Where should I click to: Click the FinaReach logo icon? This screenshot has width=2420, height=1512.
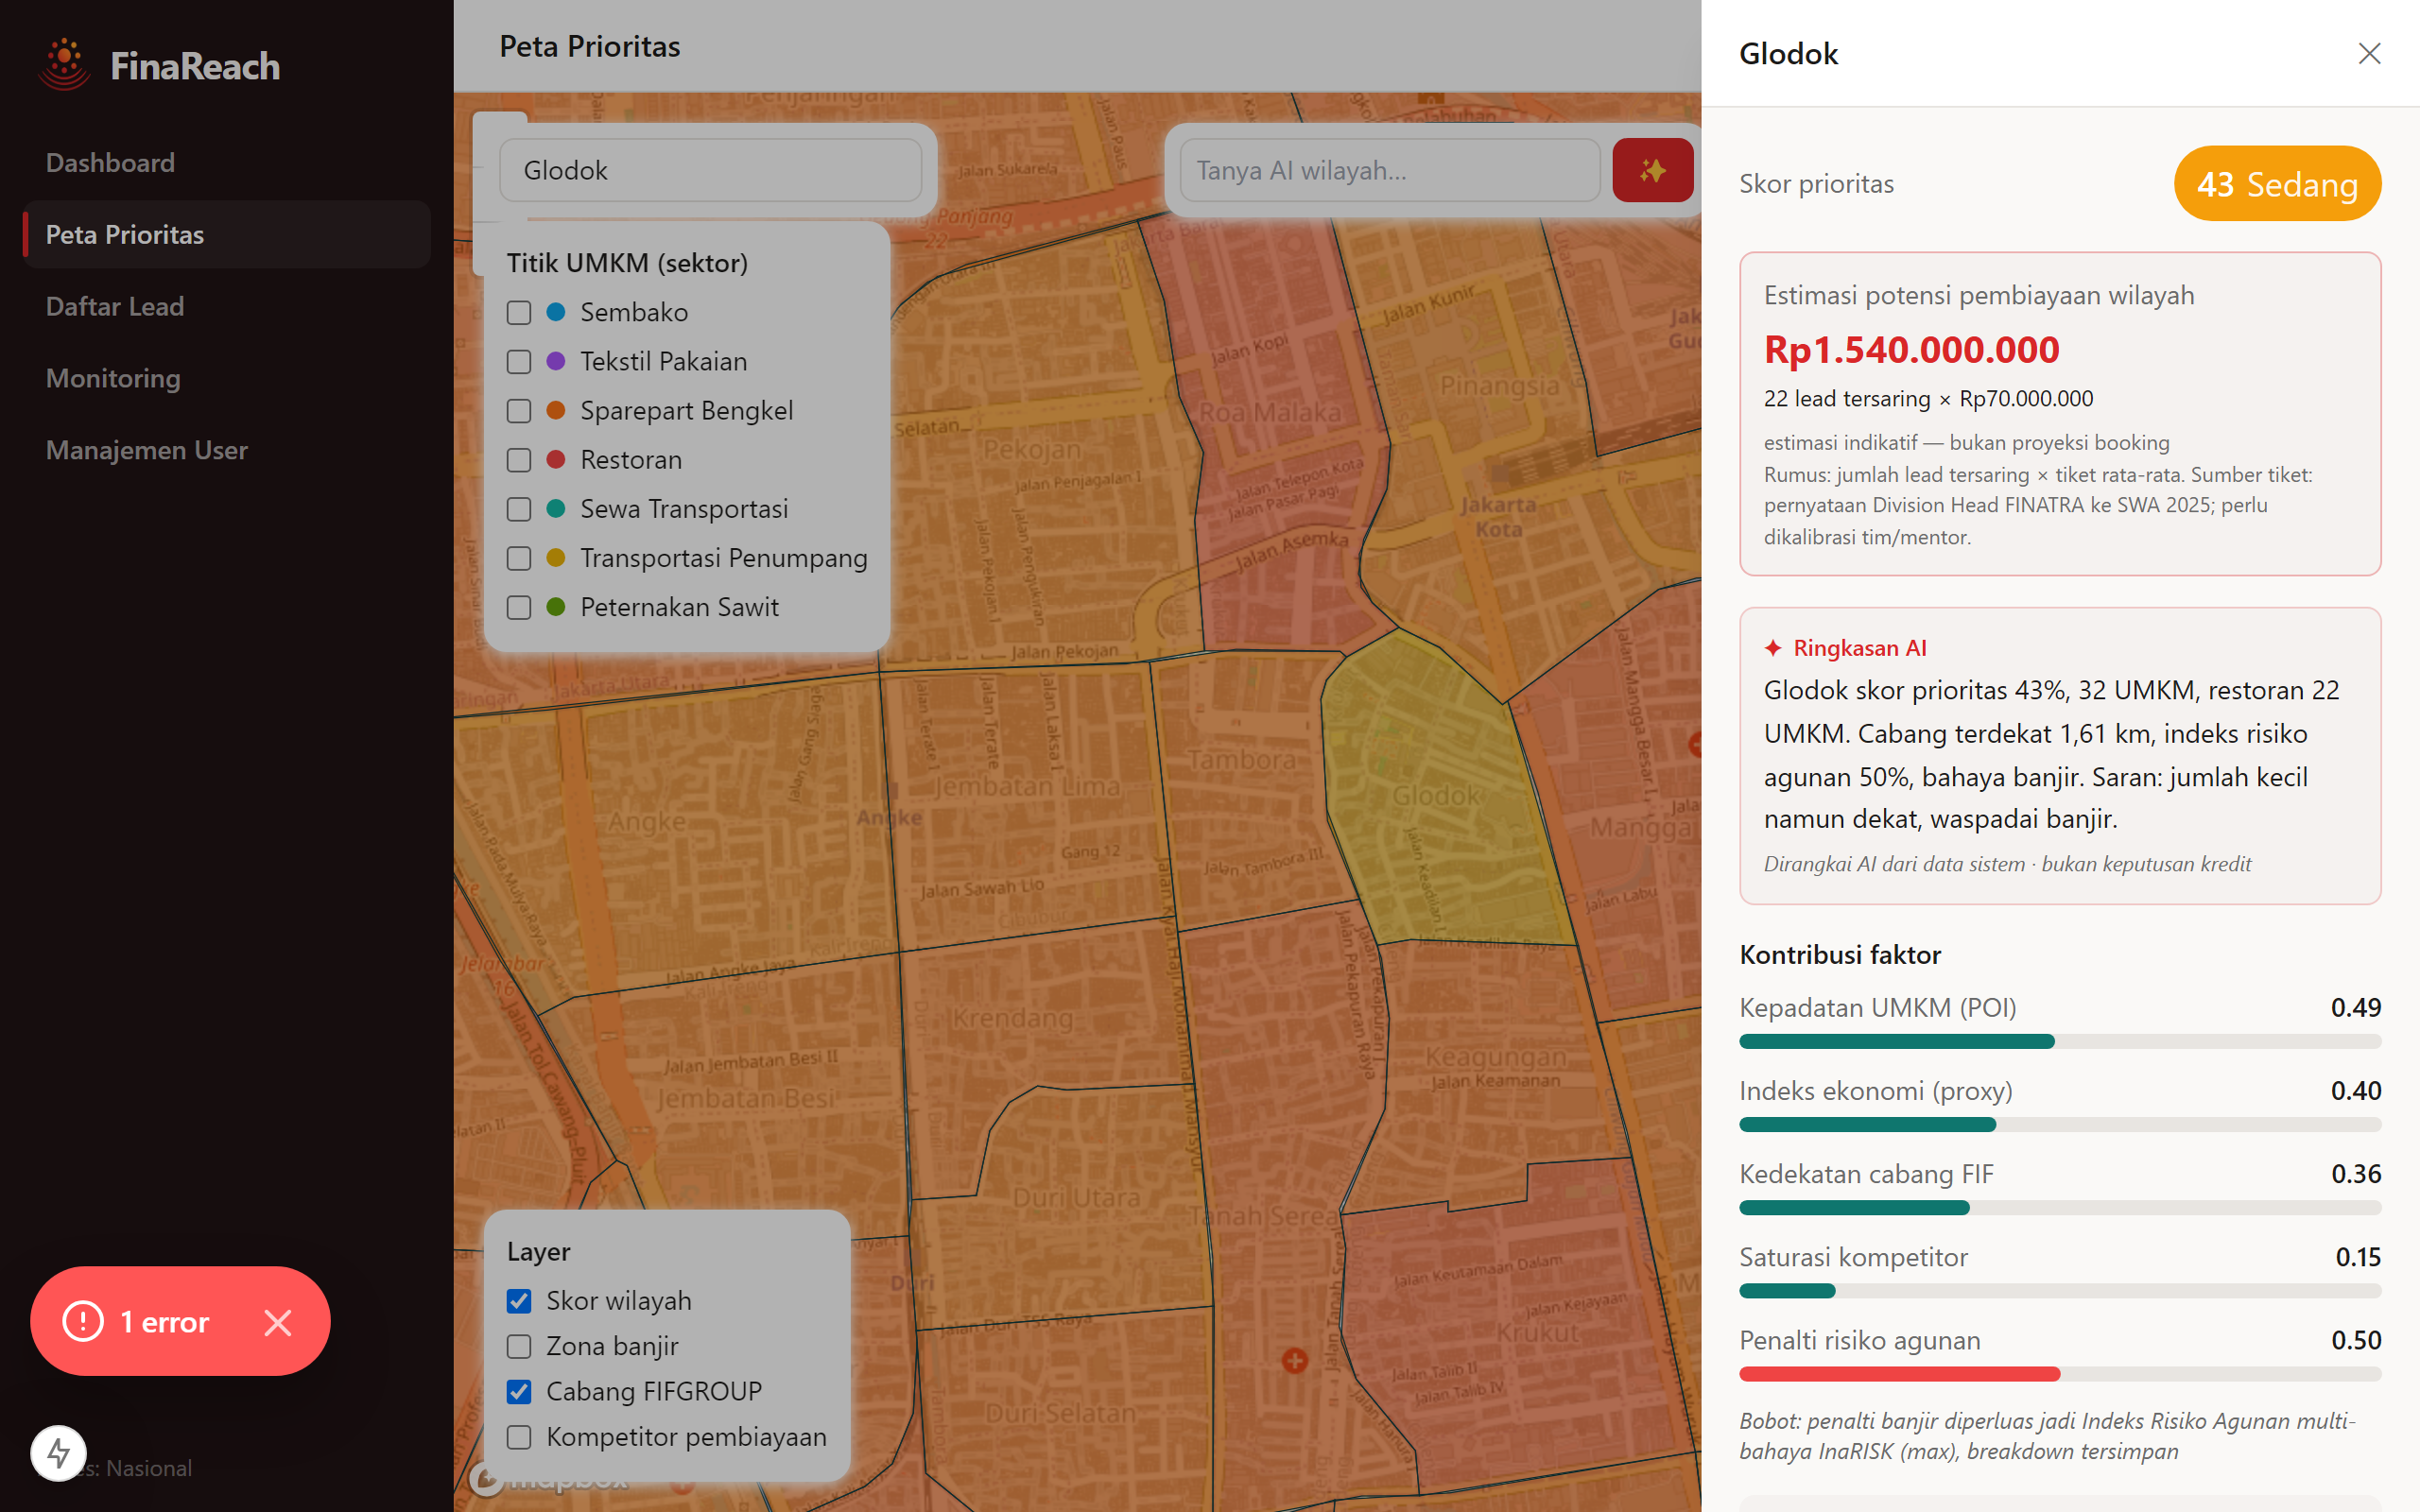pos(65,64)
